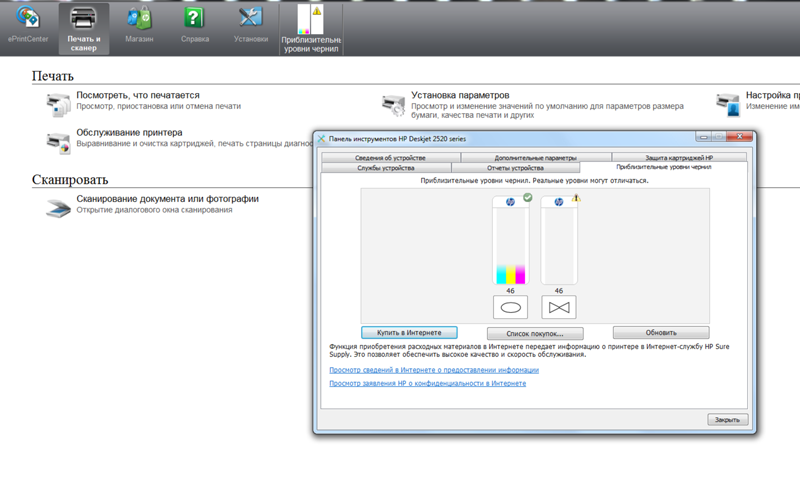Click the bowtie symbol under black cartridge
Screen dimensions: 800x496
[559, 307]
